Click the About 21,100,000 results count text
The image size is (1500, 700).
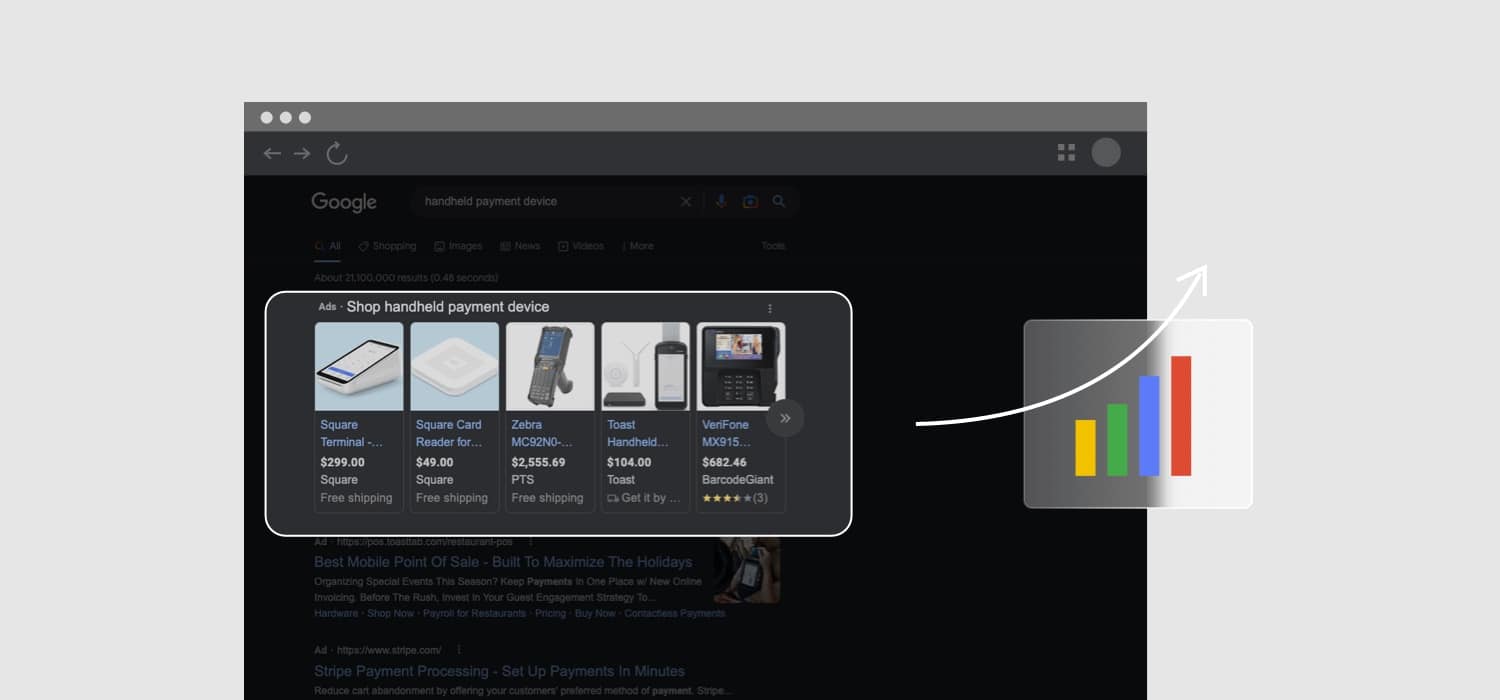(406, 278)
